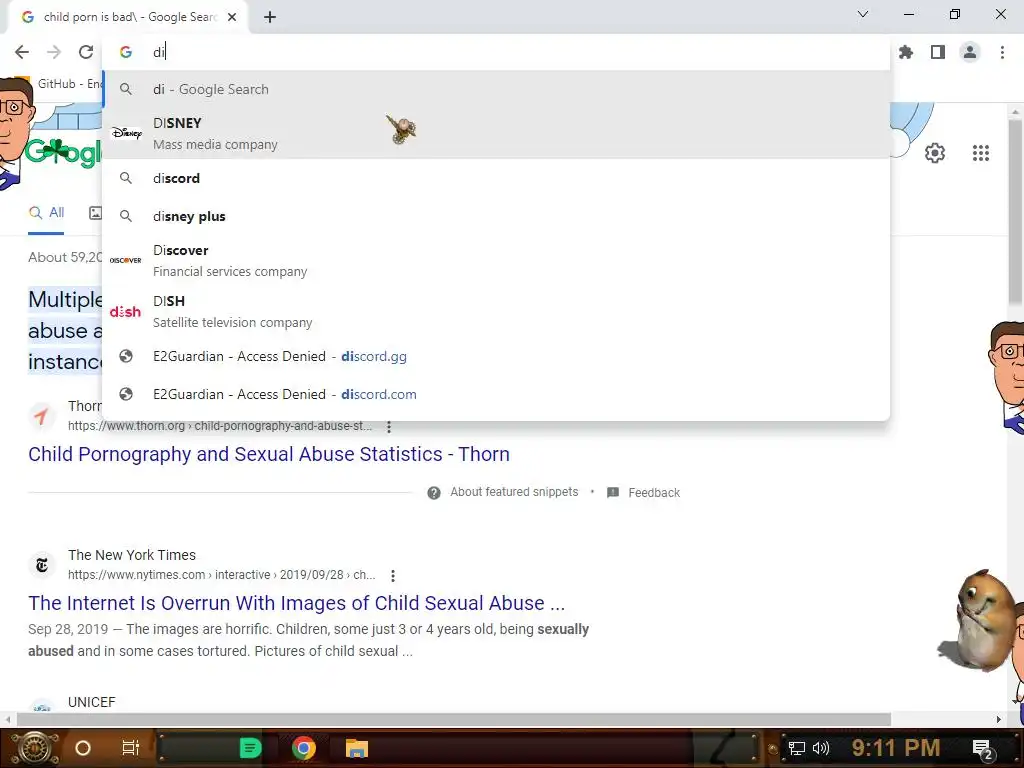
Task: Open Cortana circle on taskbar
Action: (82, 748)
